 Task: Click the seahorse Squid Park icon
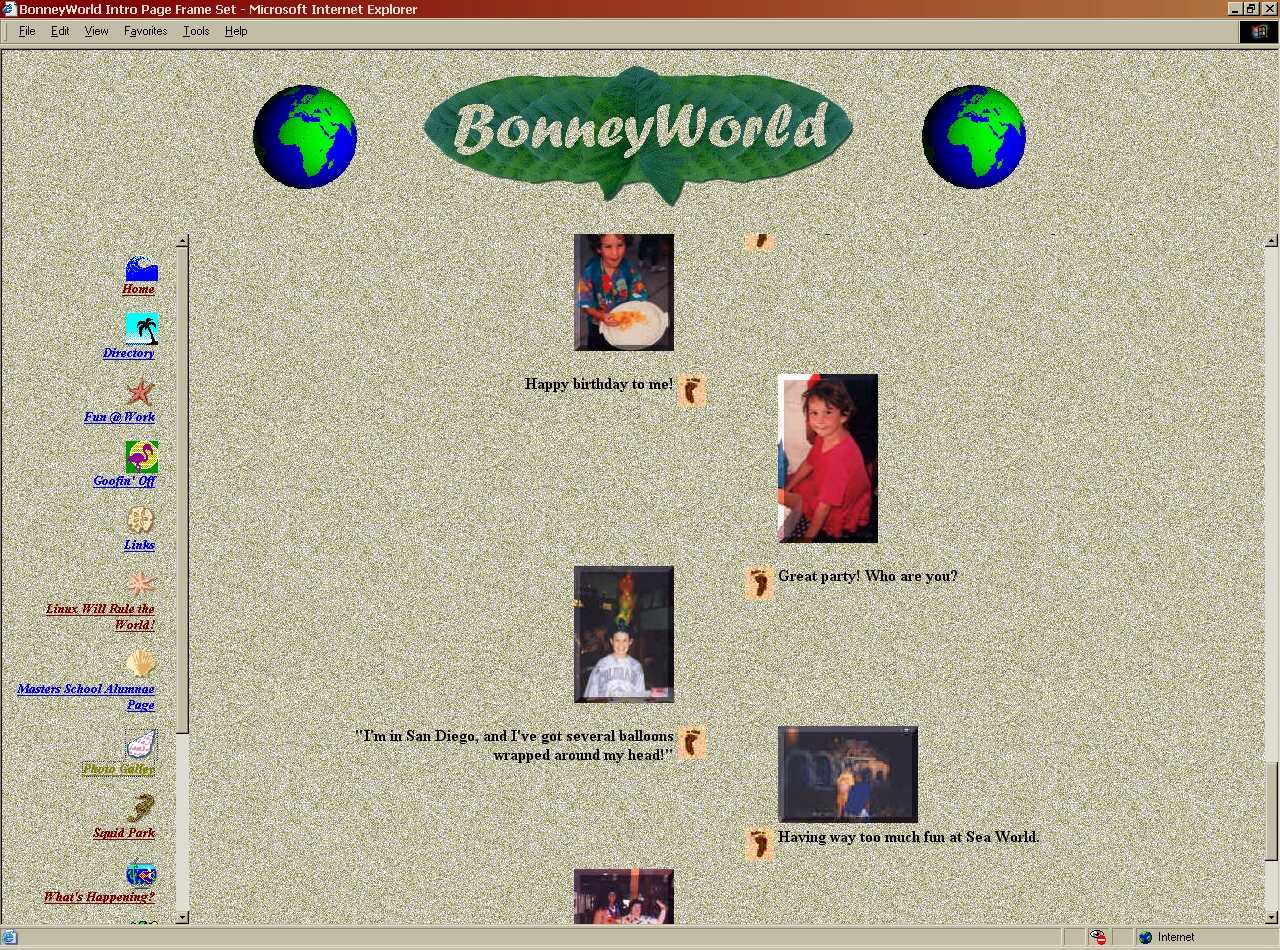click(140, 808)
